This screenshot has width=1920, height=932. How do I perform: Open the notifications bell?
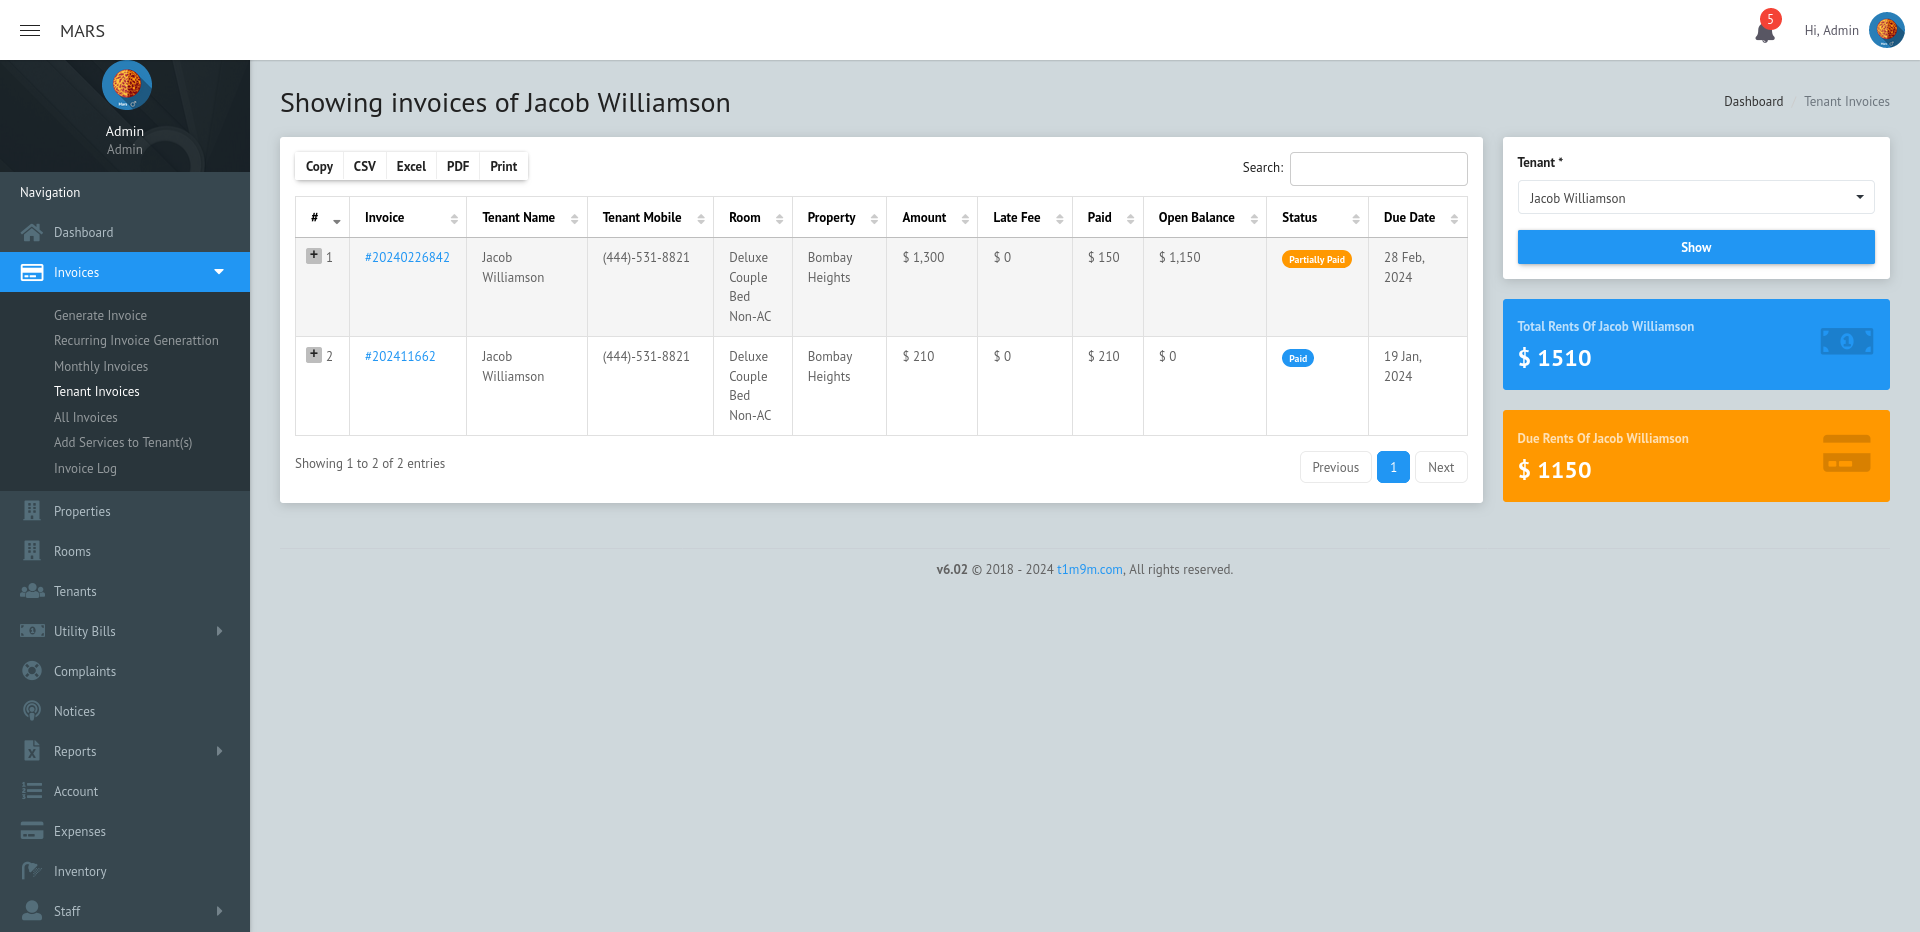pyautogui.click(x=1765, y=32)
